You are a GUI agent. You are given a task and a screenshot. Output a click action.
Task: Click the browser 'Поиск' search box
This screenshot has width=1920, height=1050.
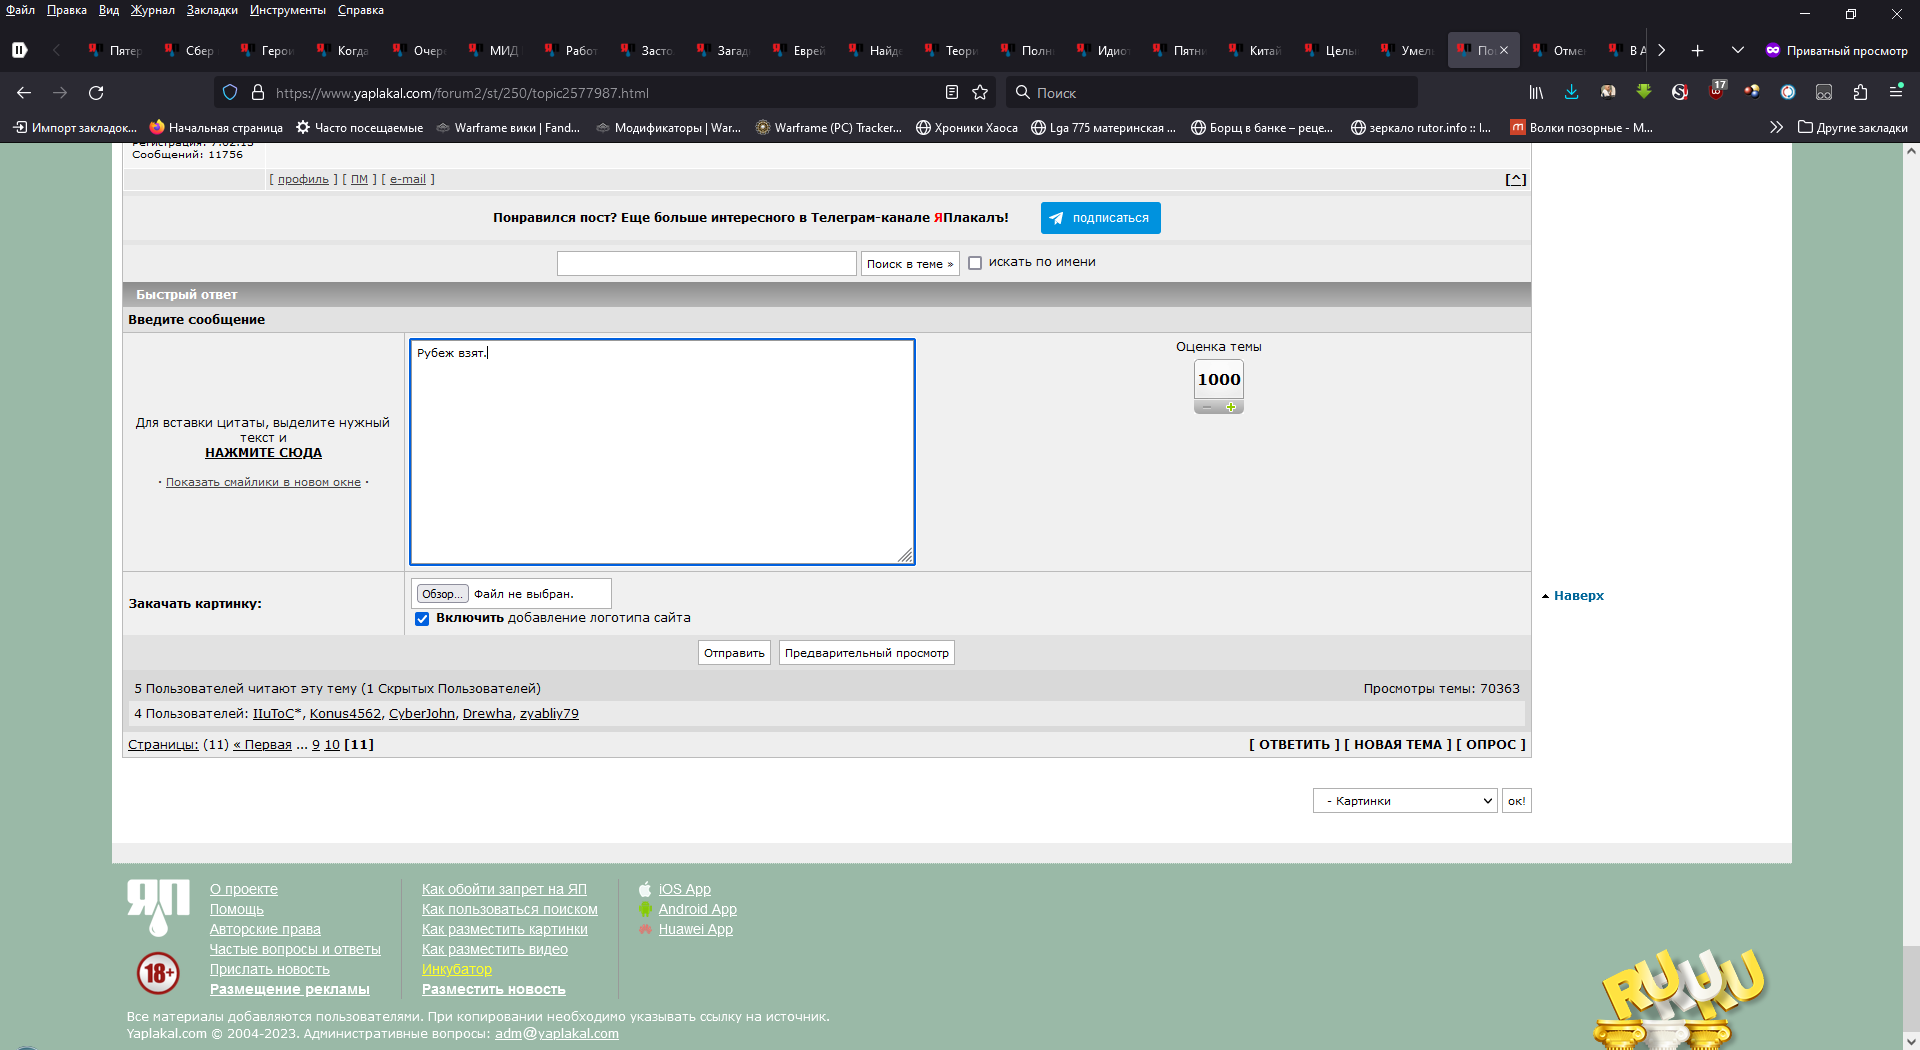click(x=1212, y=93)
